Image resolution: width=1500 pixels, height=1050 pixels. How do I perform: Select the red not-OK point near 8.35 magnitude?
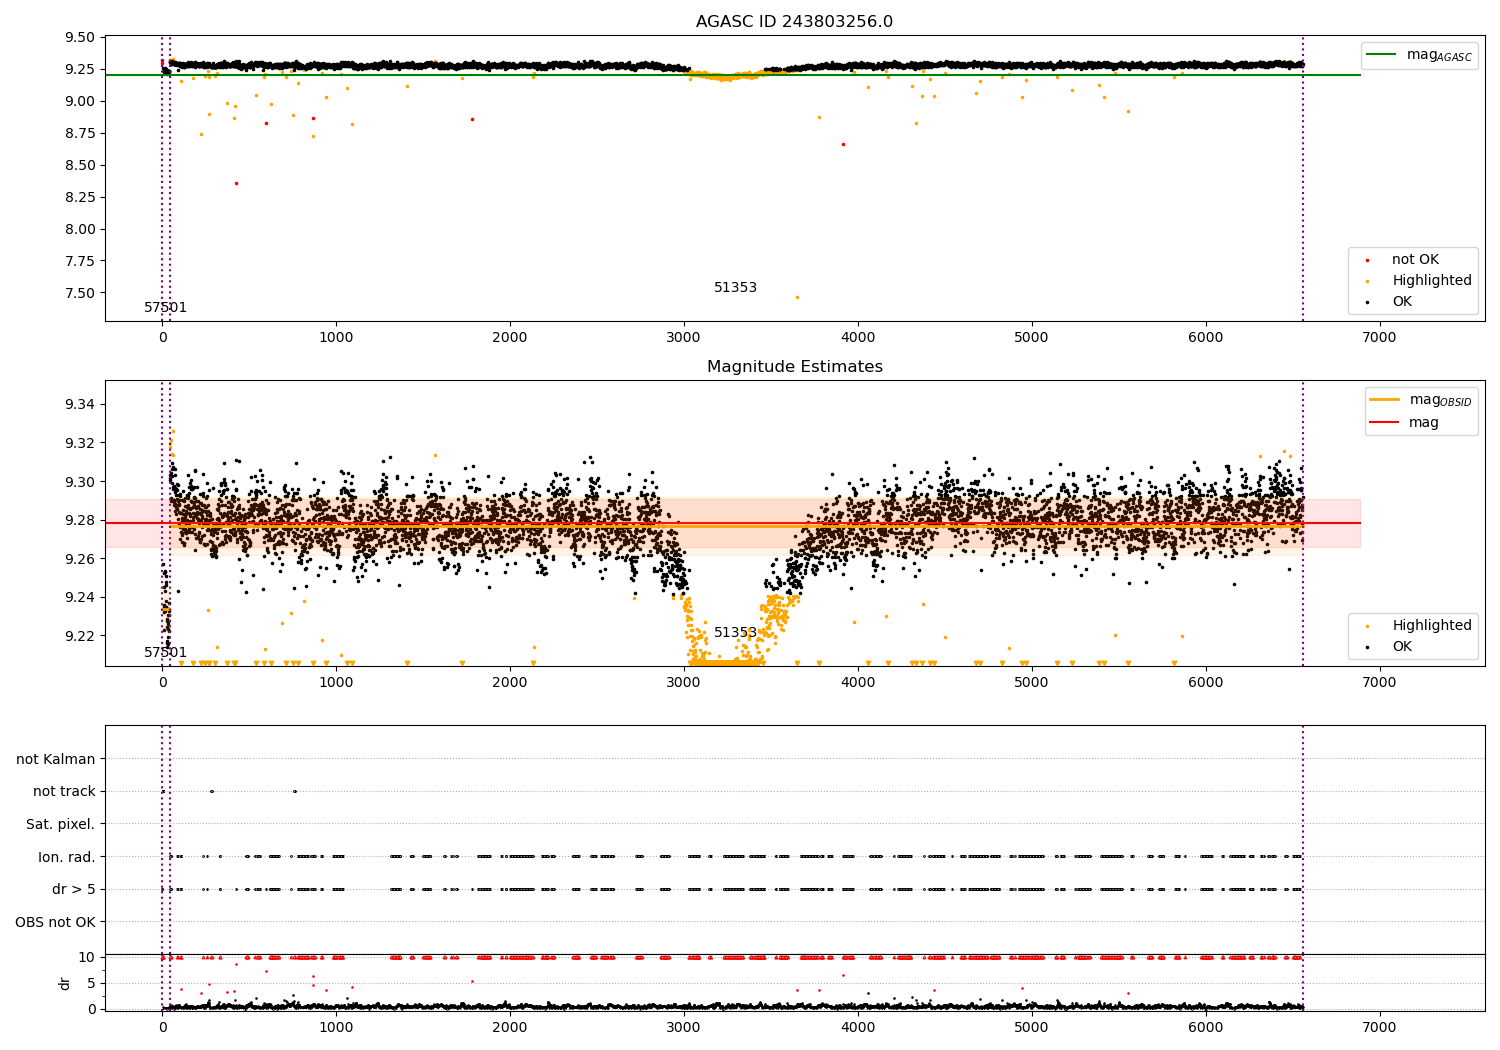236,183
